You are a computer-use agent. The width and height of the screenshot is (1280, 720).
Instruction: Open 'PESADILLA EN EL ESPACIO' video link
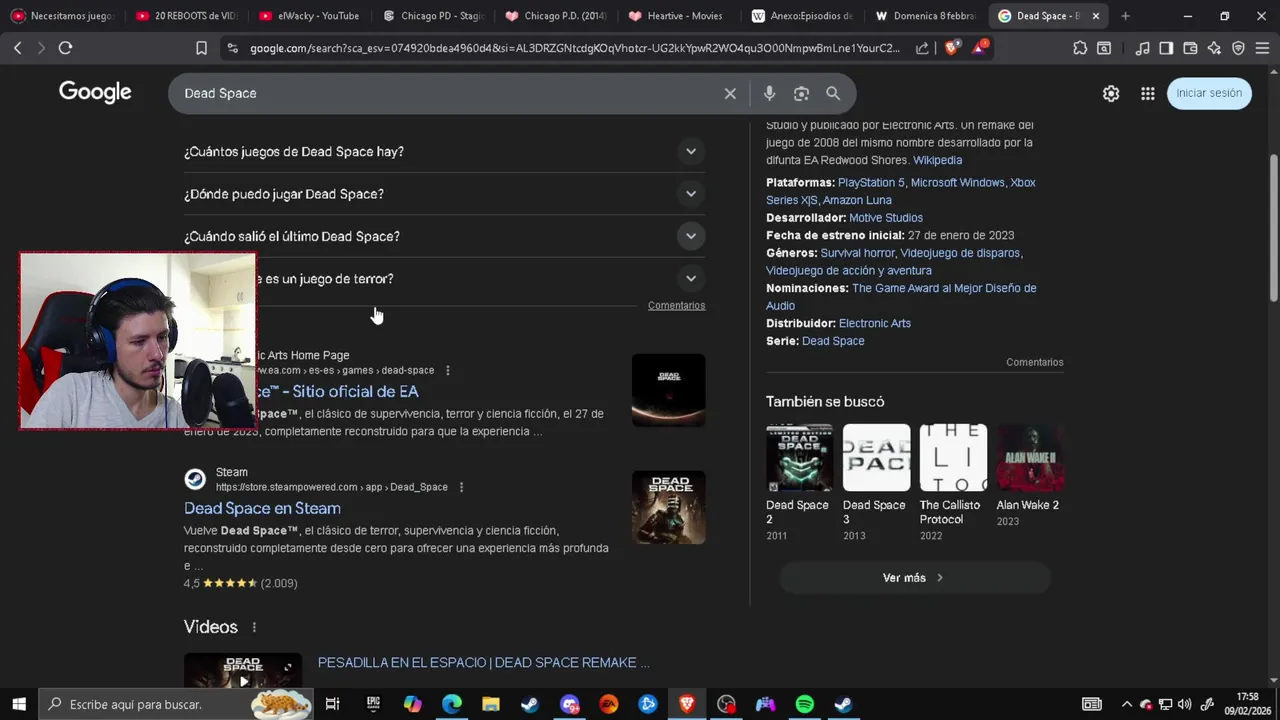483,663
